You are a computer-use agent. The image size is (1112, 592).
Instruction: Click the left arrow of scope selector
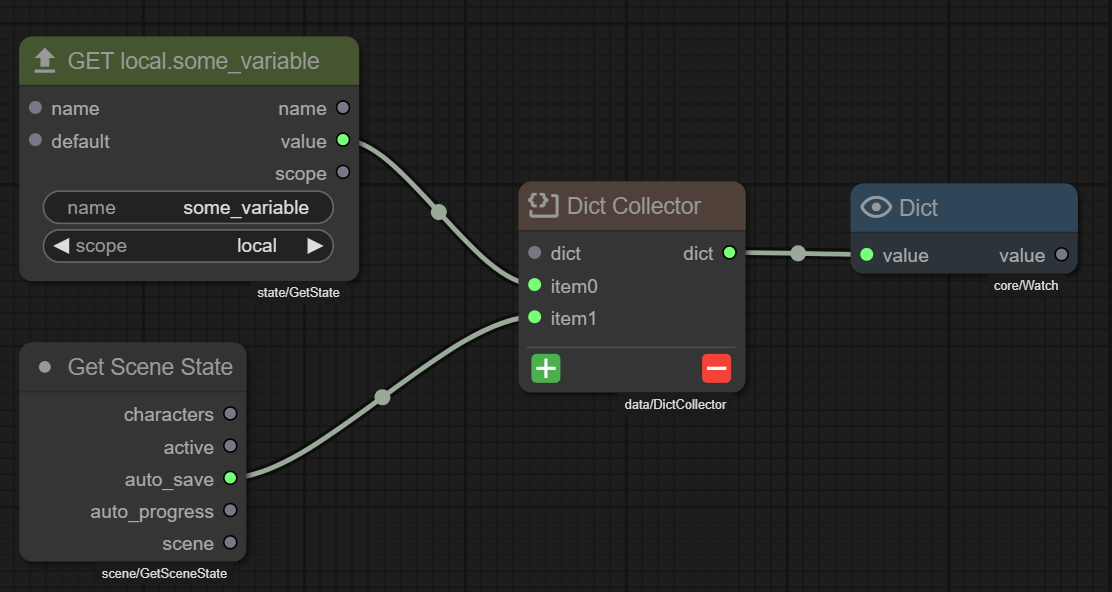(60, 245)
